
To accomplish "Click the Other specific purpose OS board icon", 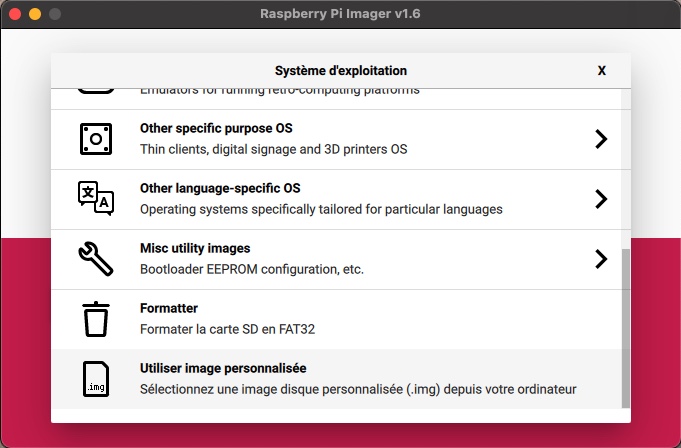I will 96,139.
